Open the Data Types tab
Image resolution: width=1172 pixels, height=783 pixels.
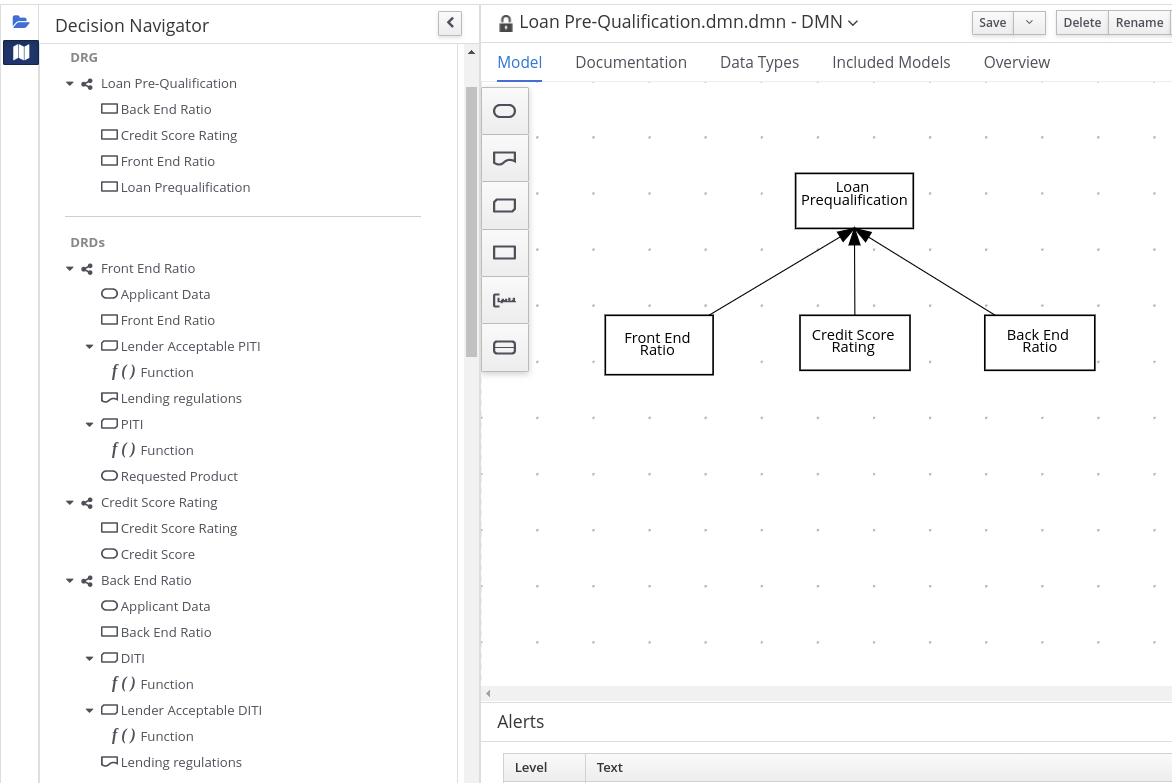759,62
